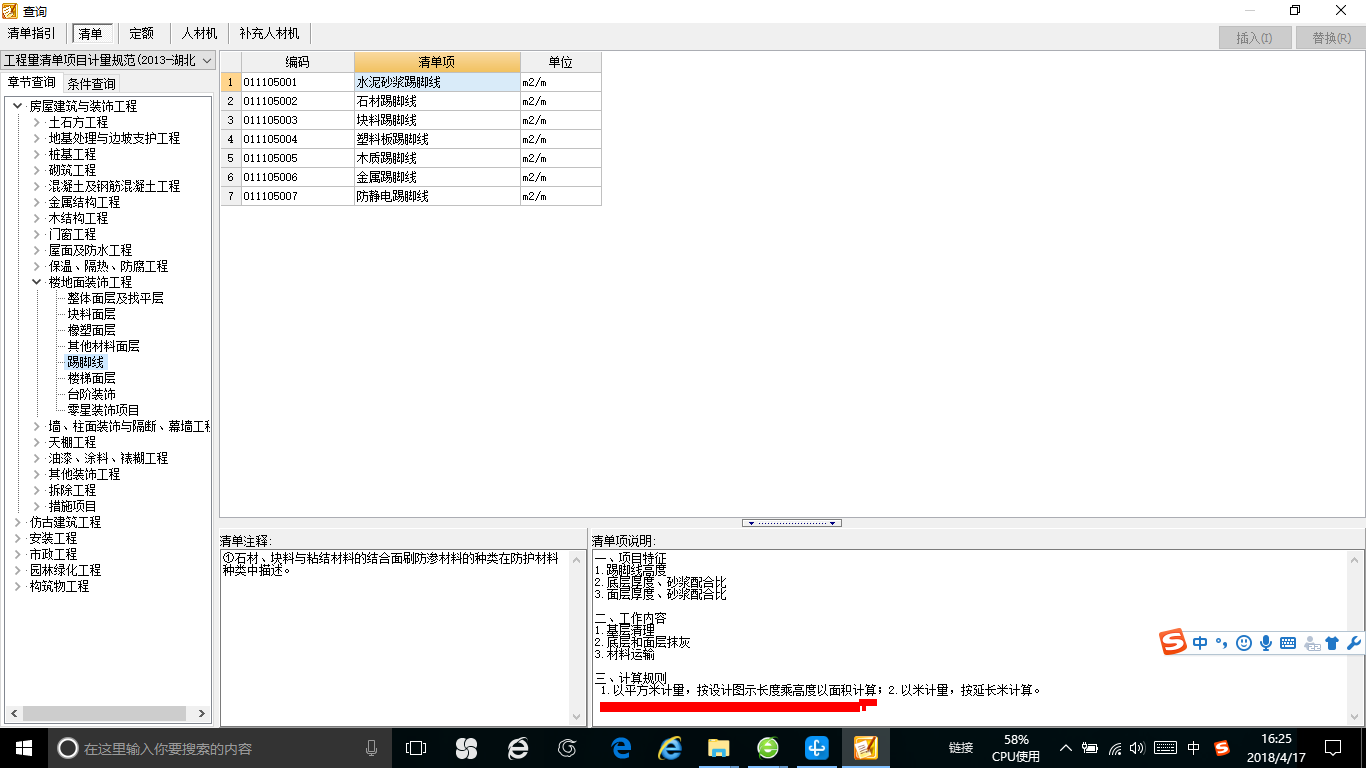
Task: Open the Windows Start menu
Action: coord(22,748)
